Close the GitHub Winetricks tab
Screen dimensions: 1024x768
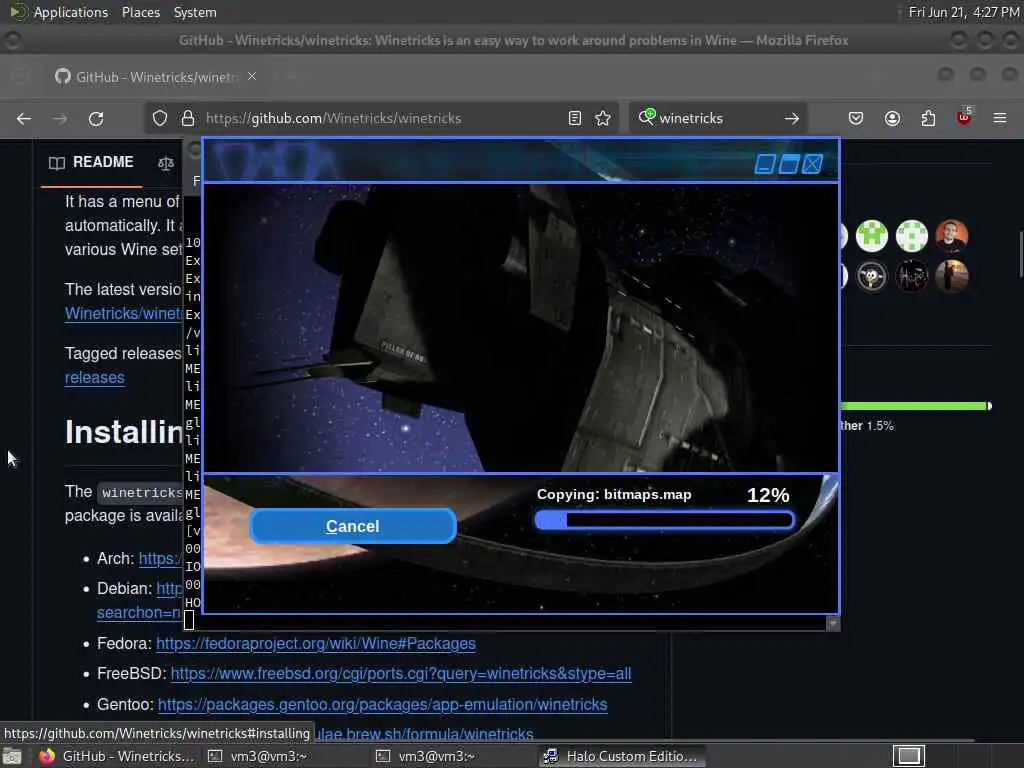[252, 76]
